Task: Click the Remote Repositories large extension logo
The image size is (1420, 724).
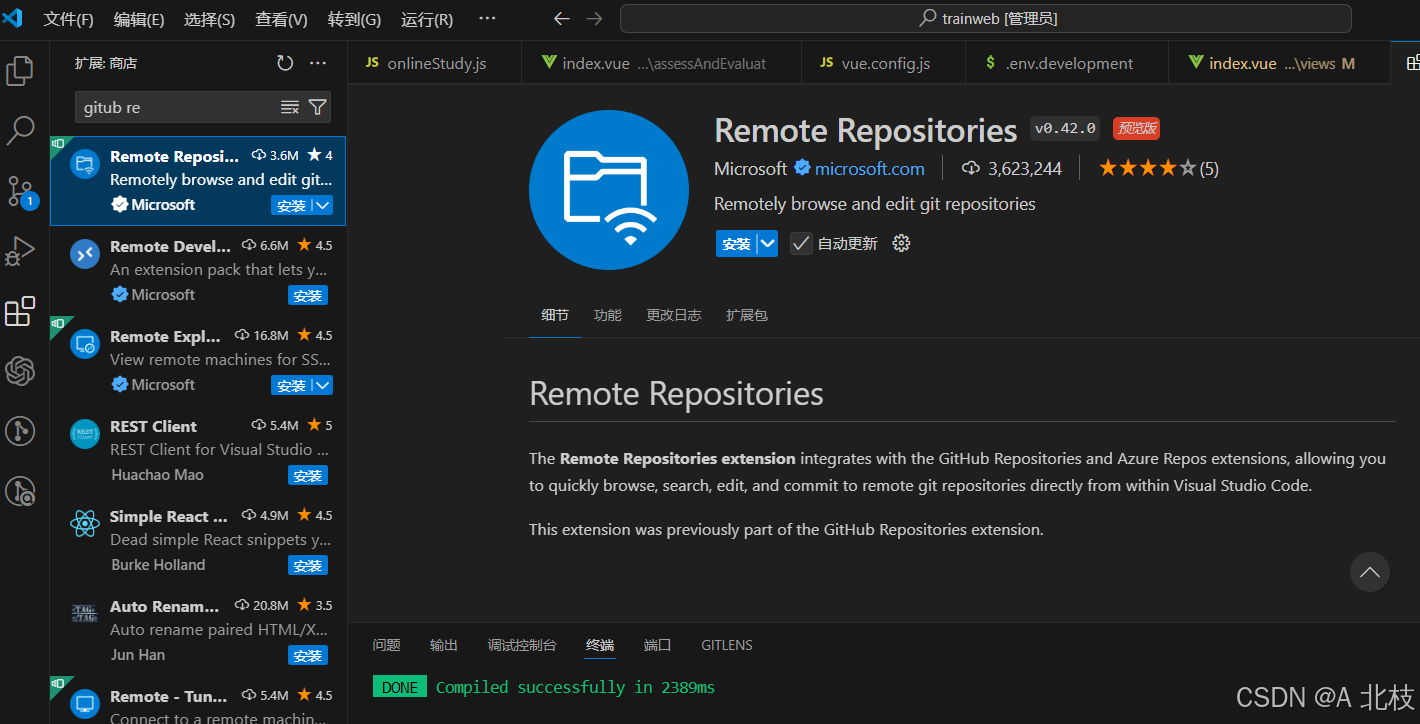Action: pos(609,190)
